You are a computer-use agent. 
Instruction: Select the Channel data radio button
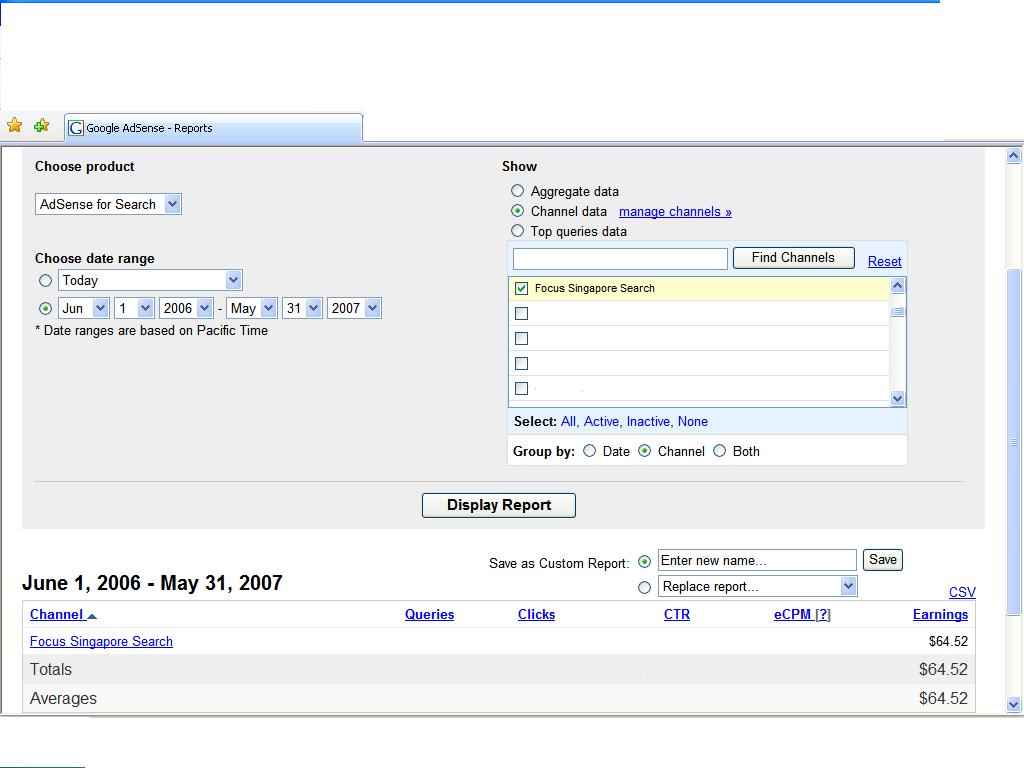tap(517, 211)
